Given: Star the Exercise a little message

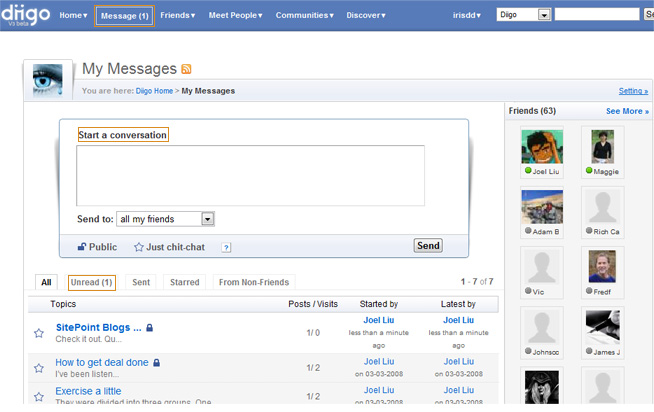Looking at the screenshot, I should [x=39, y=397].
